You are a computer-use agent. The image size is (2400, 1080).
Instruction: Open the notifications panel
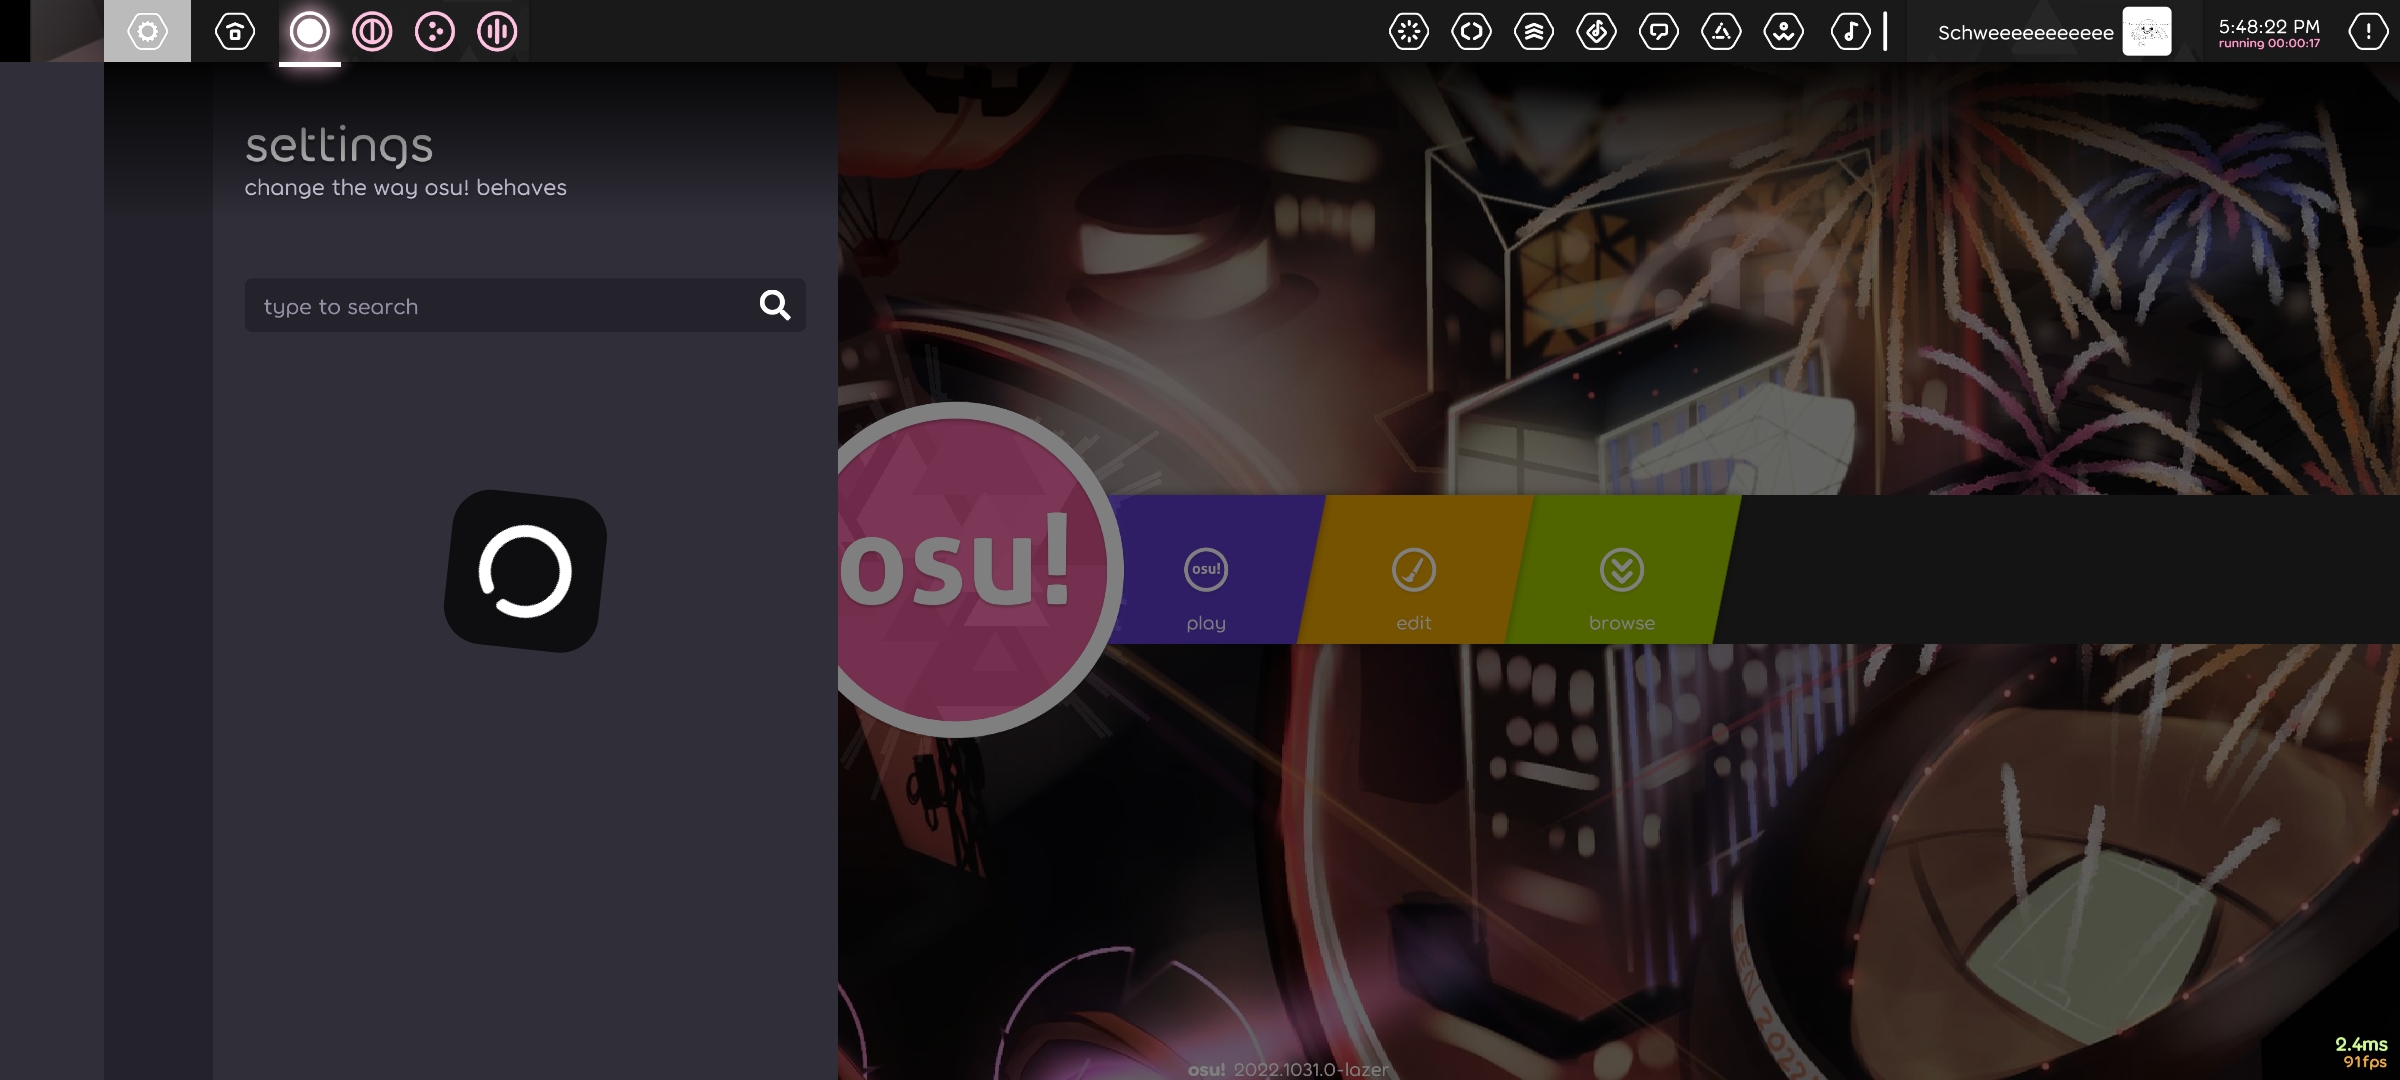[2367, 31]
